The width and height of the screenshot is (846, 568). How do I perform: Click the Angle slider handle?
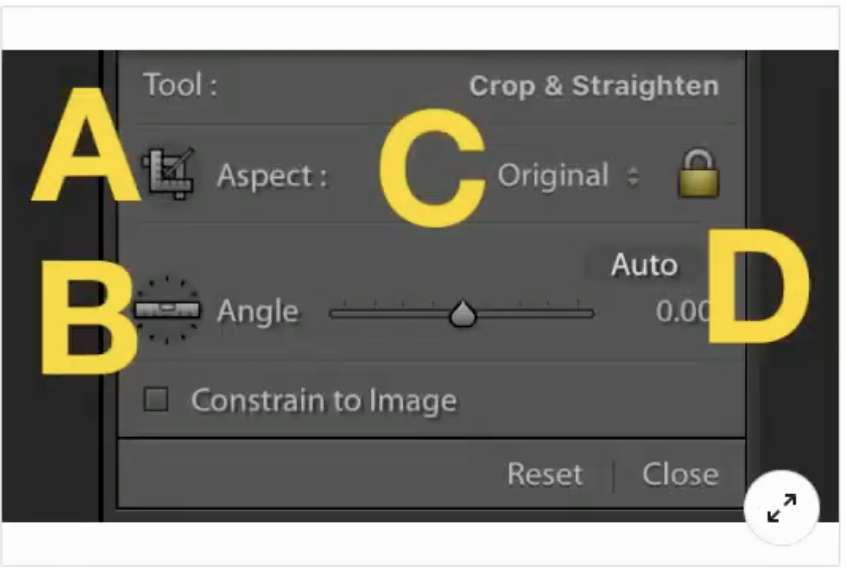[462, 314]
